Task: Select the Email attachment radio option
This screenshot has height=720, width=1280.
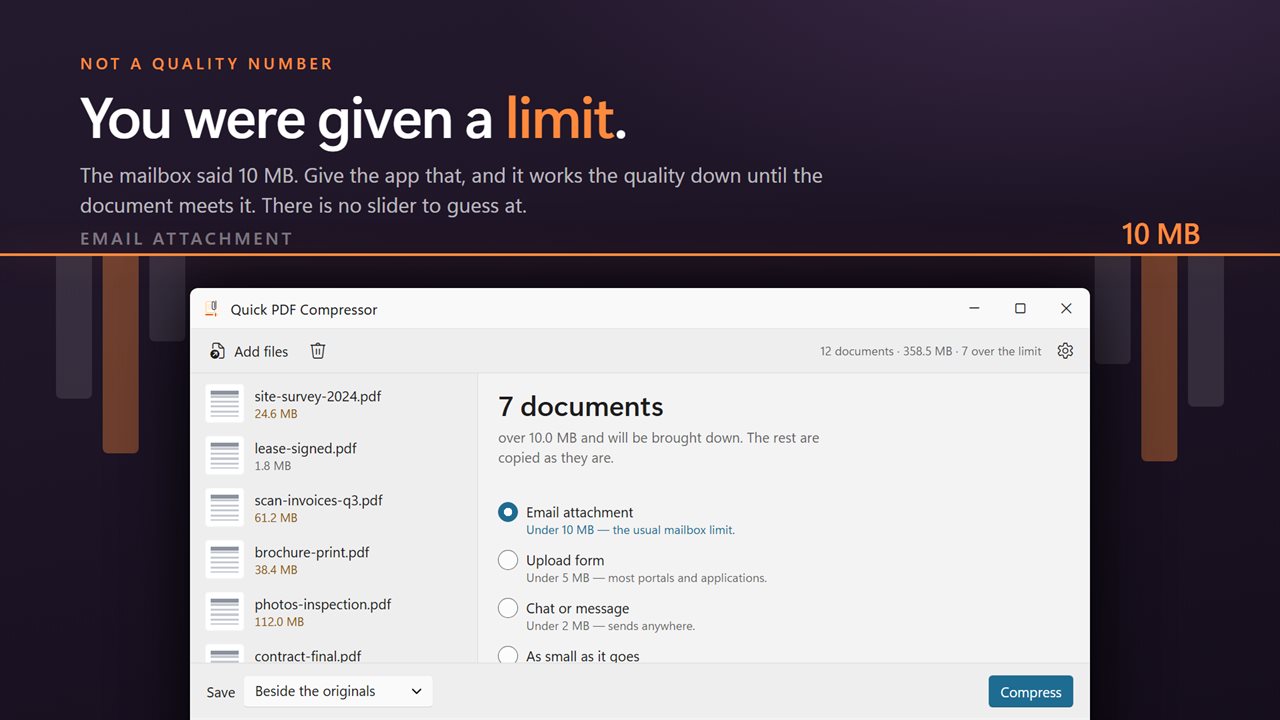Action: [x=508, y=512]
